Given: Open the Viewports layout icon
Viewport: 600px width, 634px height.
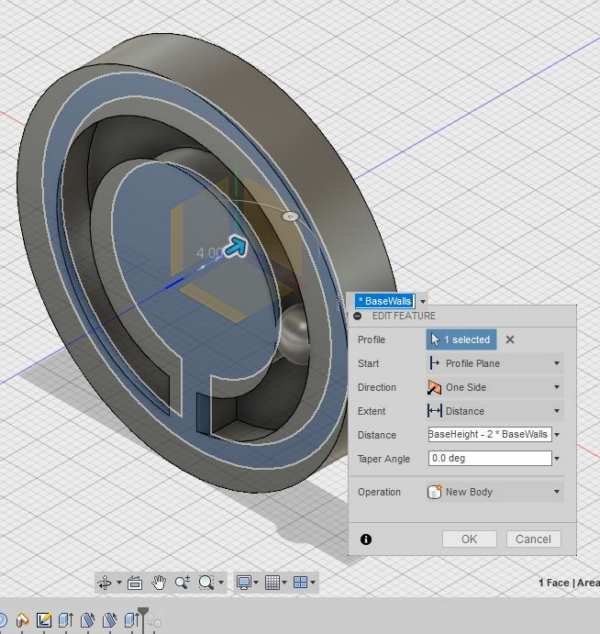Looking at the screenshot, I should click(300, 582).
